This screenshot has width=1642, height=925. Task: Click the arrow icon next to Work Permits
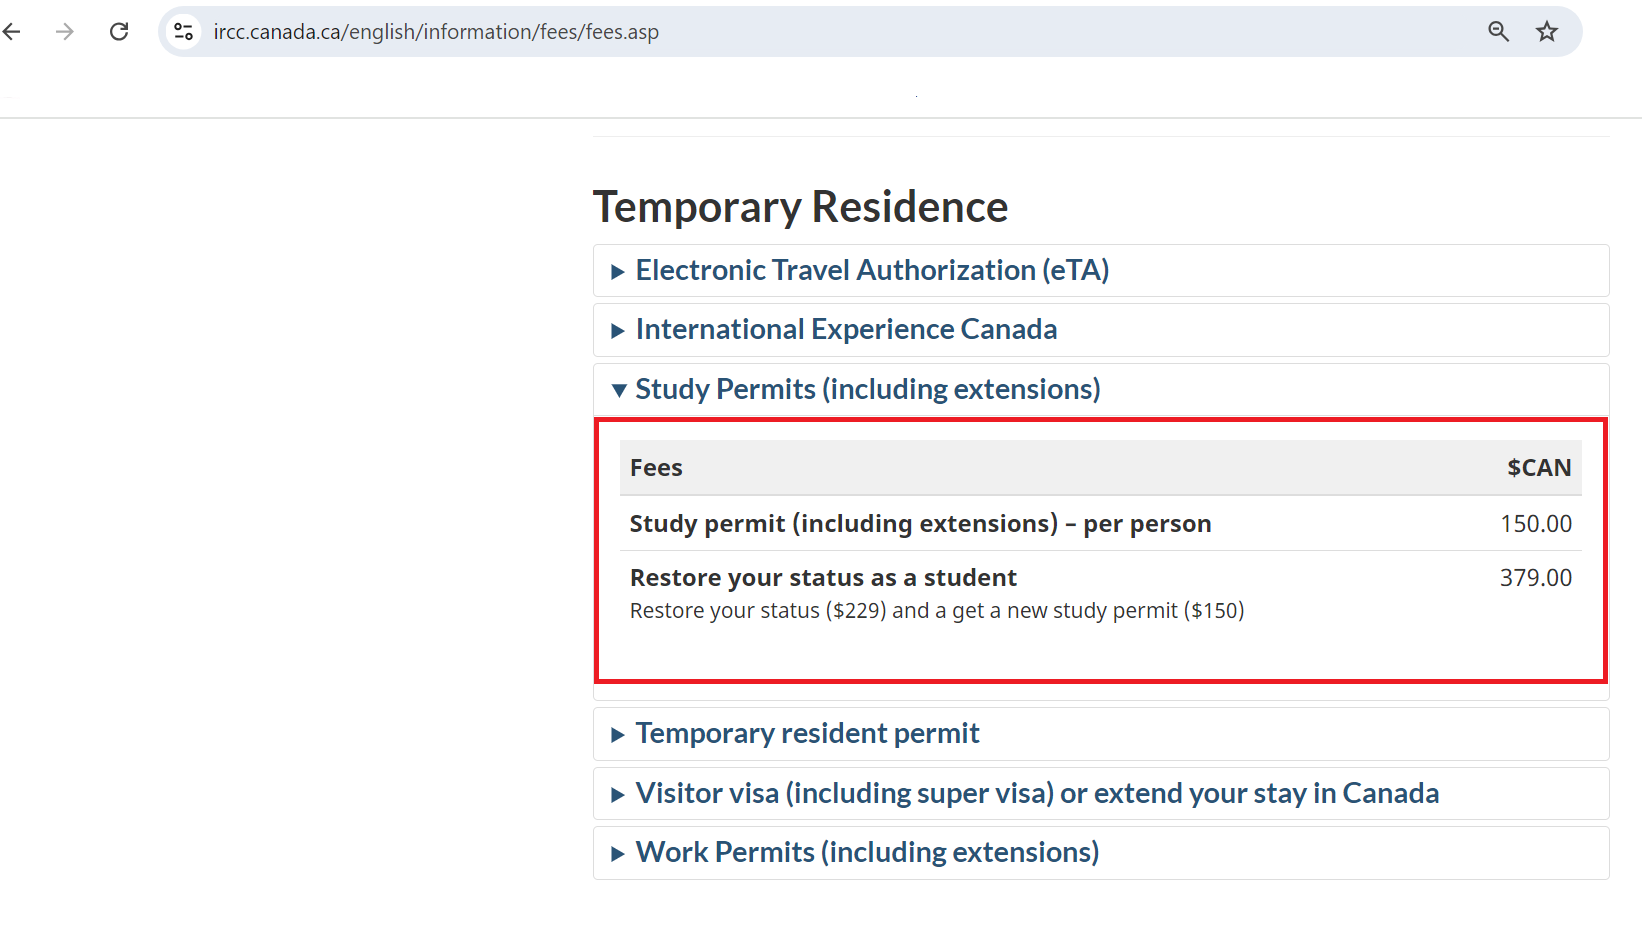point(618,852)
